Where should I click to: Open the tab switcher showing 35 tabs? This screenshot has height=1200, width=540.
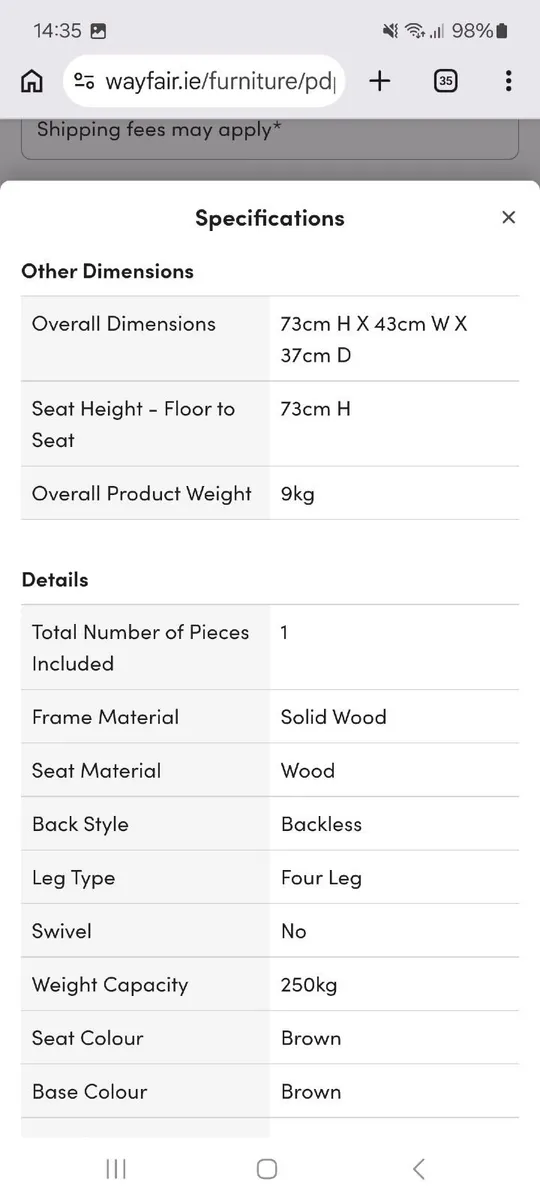pyautogui.click(x=446, y=81)
